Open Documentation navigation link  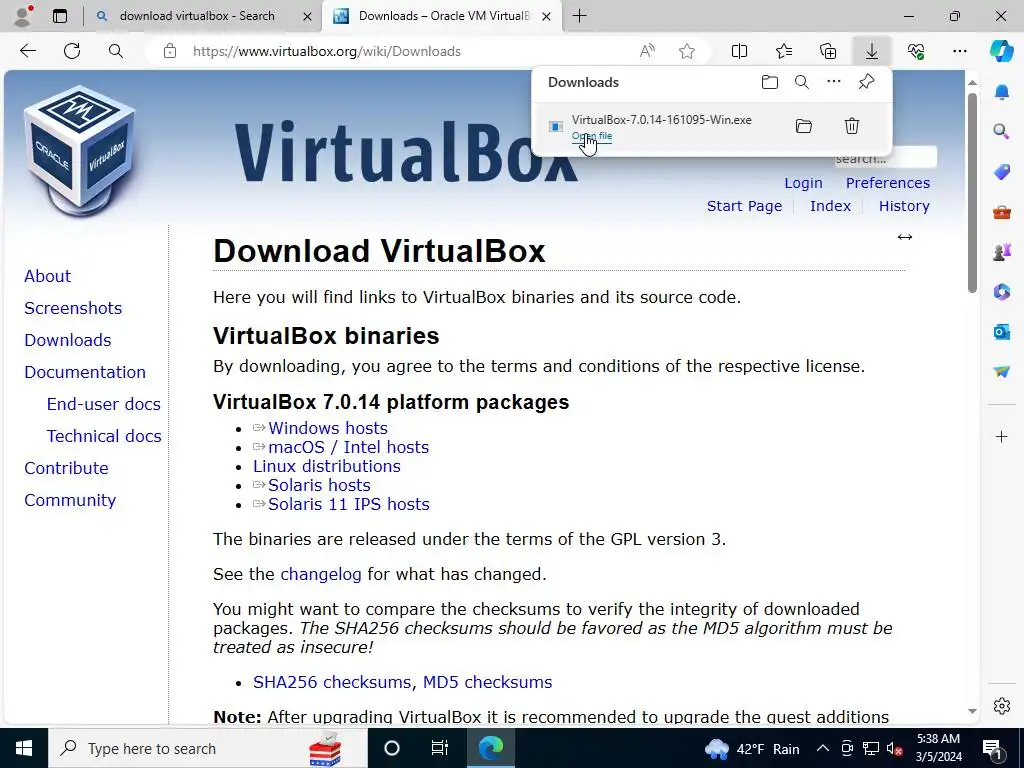tap(85, 372)
